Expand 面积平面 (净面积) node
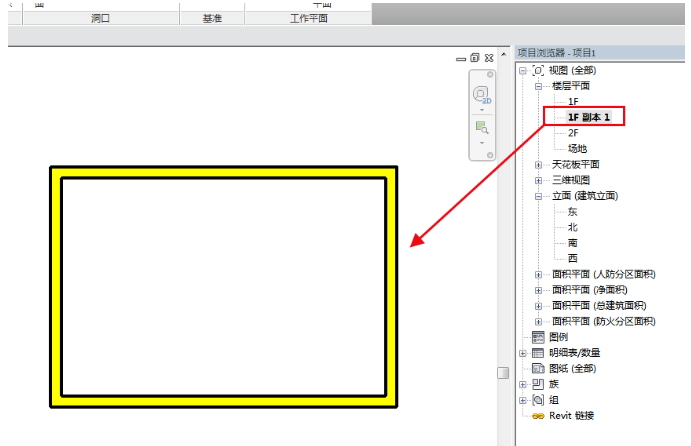691x446 pixels. [x=538, y=290]
